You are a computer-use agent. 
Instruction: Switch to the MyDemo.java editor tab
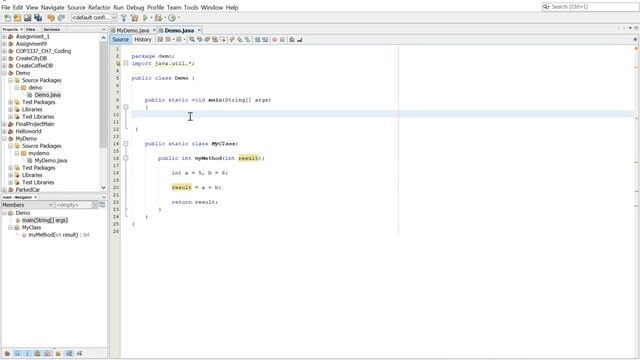[x=133, y=31]
